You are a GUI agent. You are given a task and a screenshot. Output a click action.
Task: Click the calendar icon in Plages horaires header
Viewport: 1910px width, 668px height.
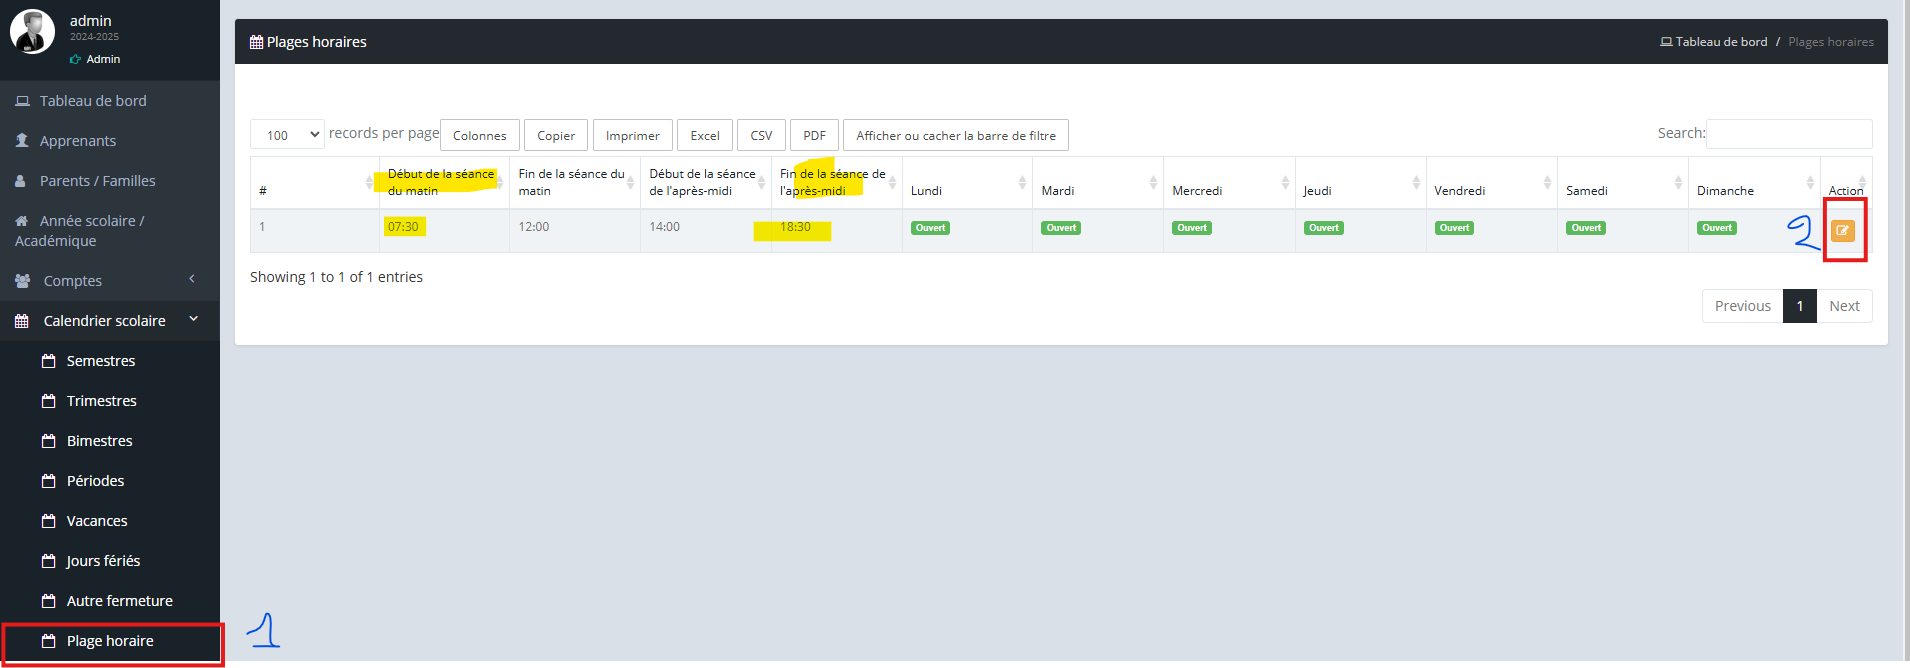click(x=256, y=42)
